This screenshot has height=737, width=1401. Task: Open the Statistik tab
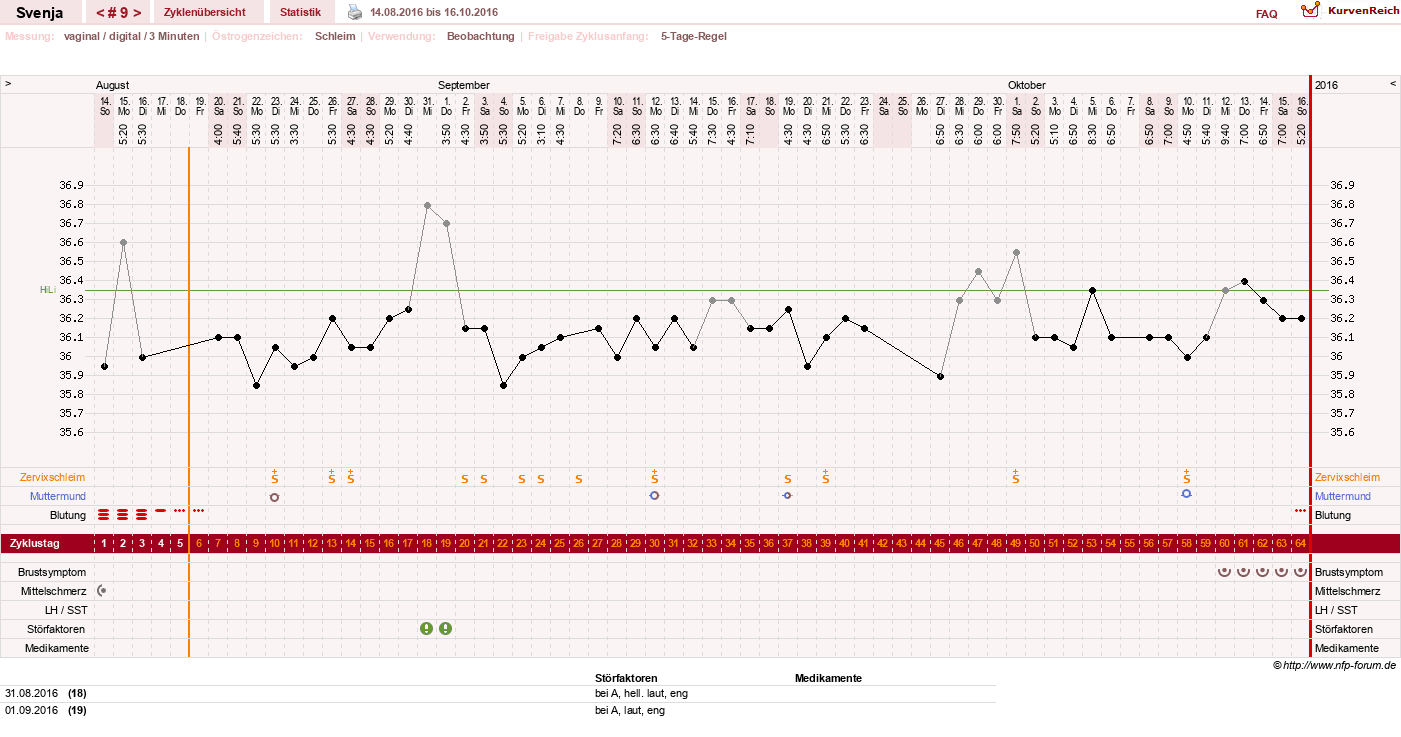click(300, 12)
